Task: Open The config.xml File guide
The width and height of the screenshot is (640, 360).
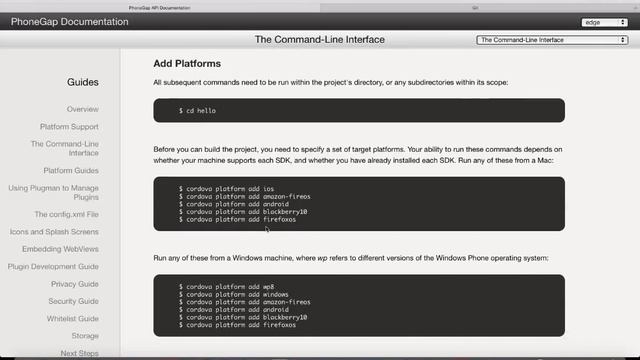Action: pyautogui.click(x=67, y=214)
